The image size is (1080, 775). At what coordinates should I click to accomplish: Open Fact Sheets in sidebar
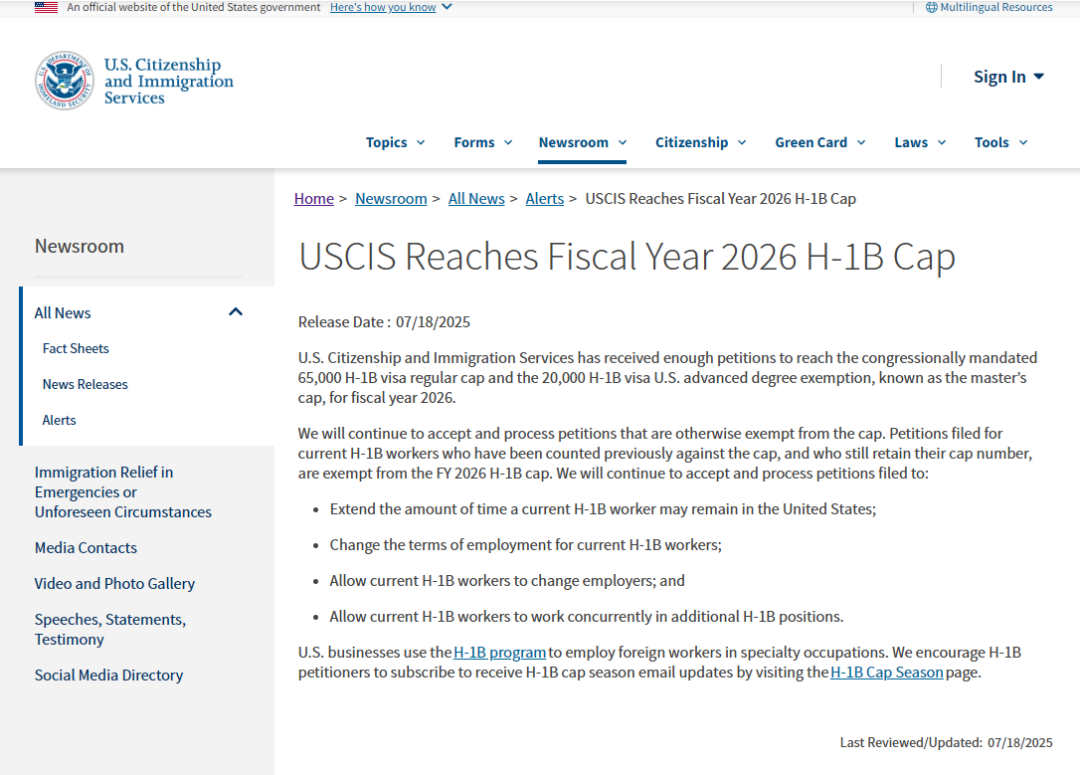click(x=76, y=349)
